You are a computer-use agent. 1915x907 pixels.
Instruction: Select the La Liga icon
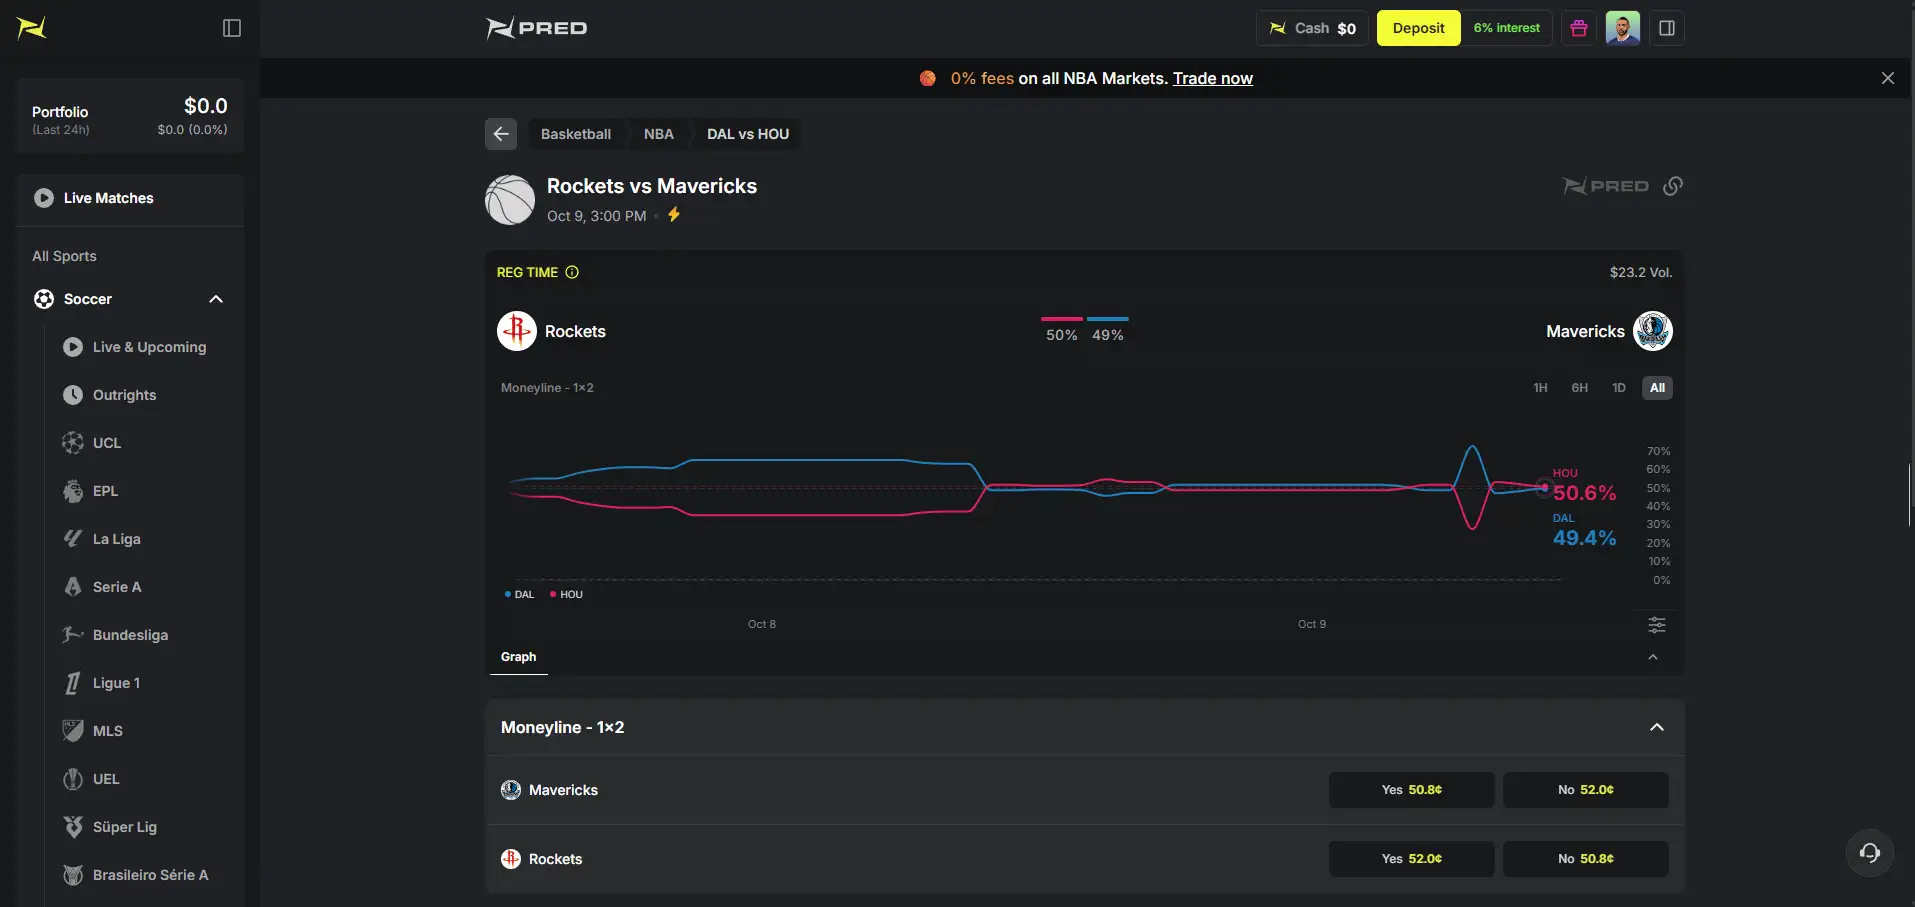[73, 539]
